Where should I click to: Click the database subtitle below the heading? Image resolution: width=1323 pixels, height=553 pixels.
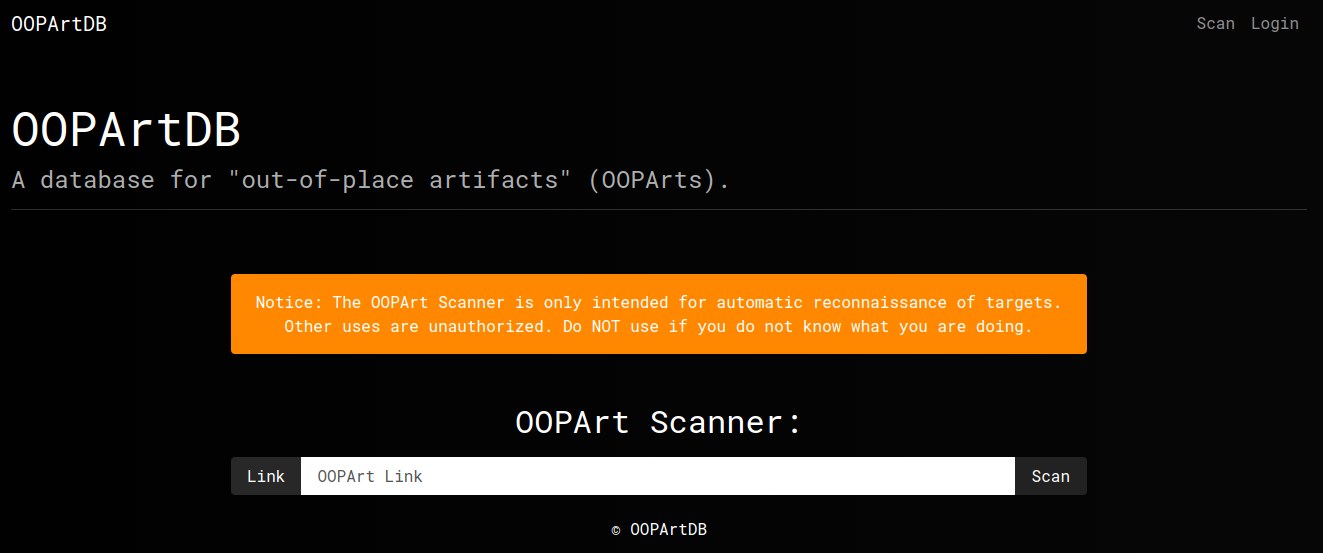(370, 180)
